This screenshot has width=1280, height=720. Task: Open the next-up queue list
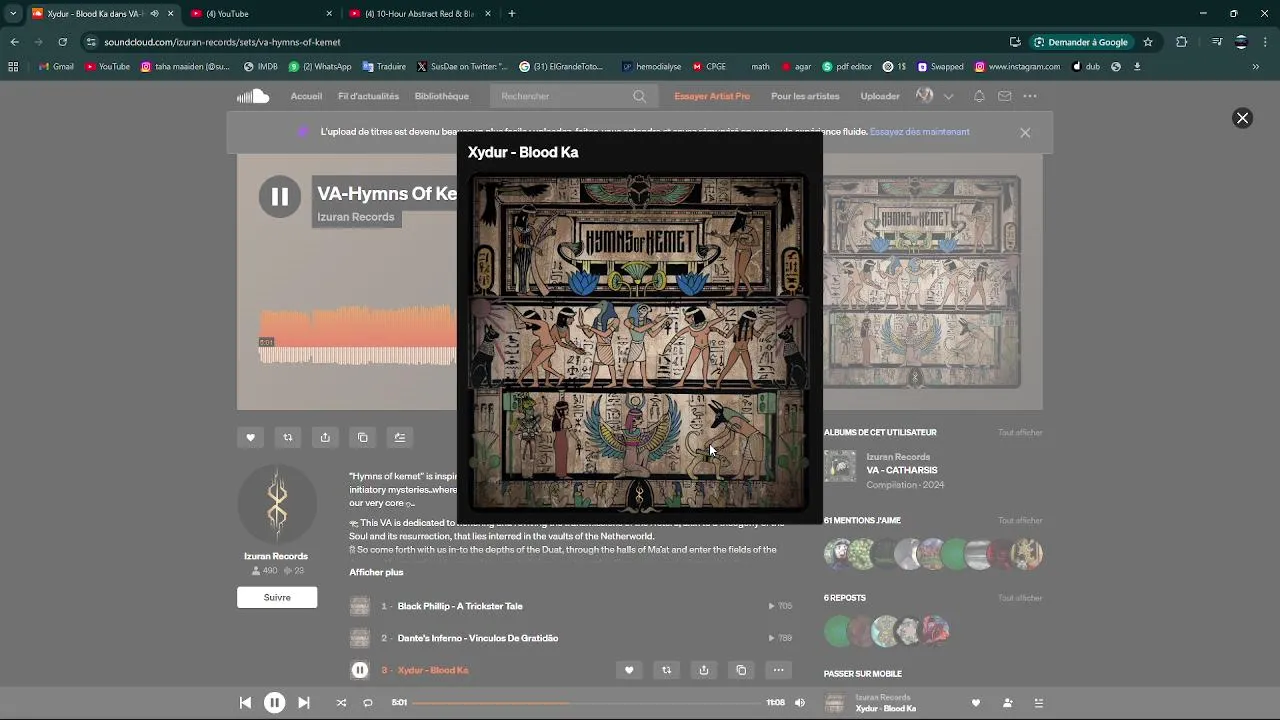click(x=1038, y=703)
